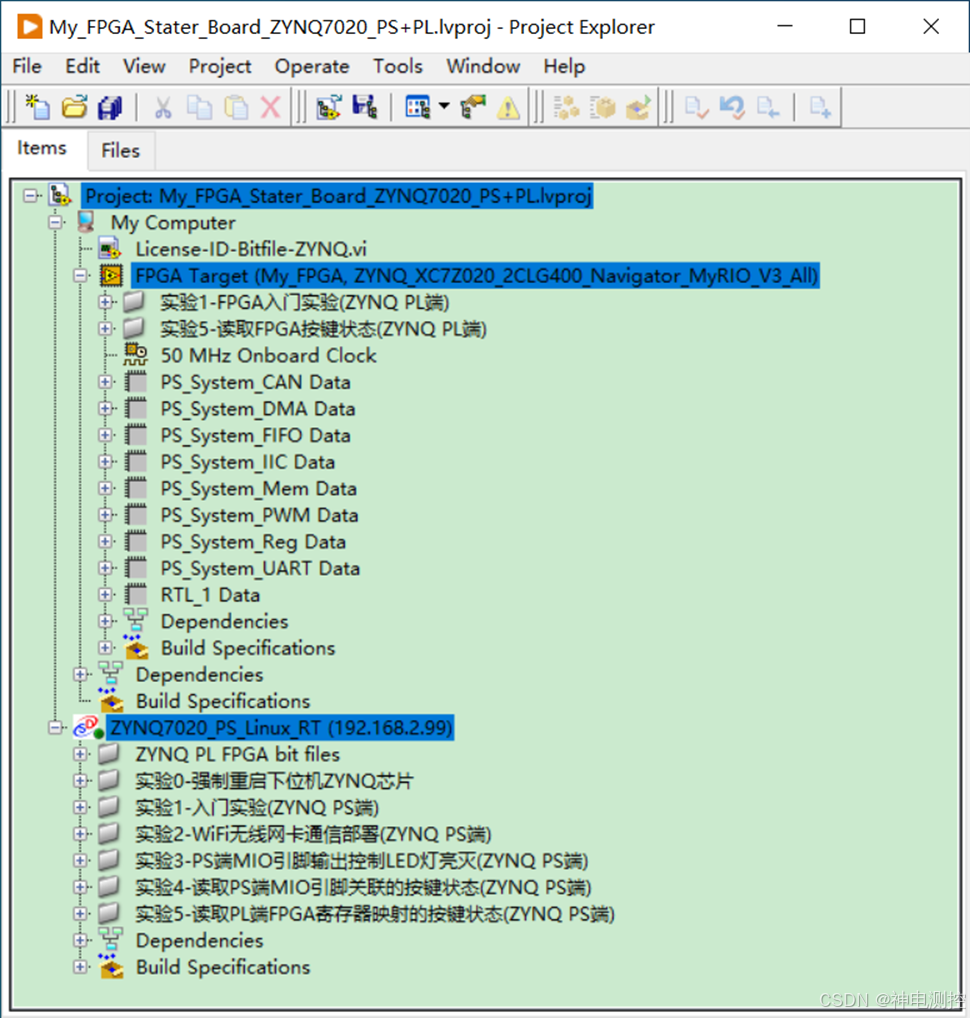Select the License-ID-Bitfile-ZYNQ.vi item

coord(251,249)
